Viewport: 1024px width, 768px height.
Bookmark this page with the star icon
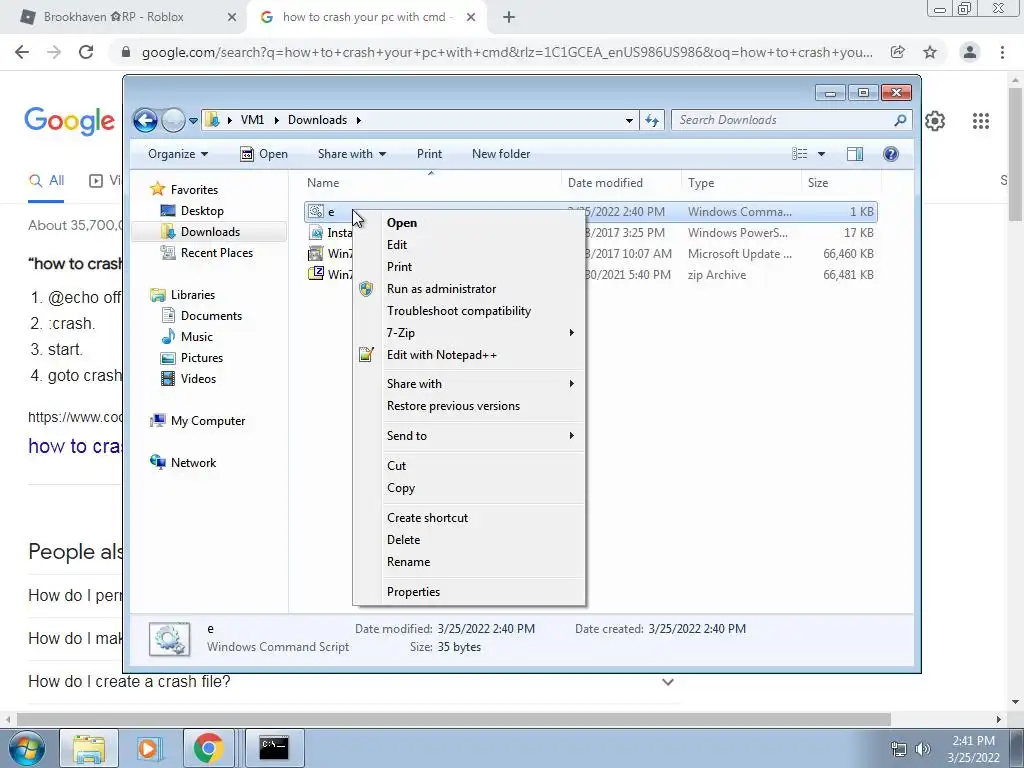(930, 52)
